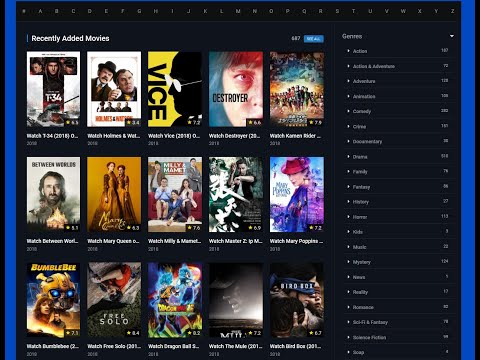Click the 'Watch Free Solo' title link

click(x=114, y=346)
